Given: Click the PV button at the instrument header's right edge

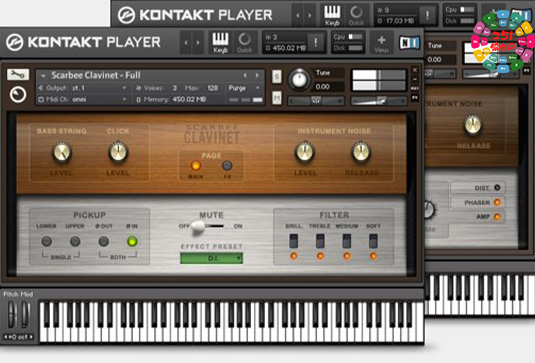Looking at the screenshot, I should [415, 98].
